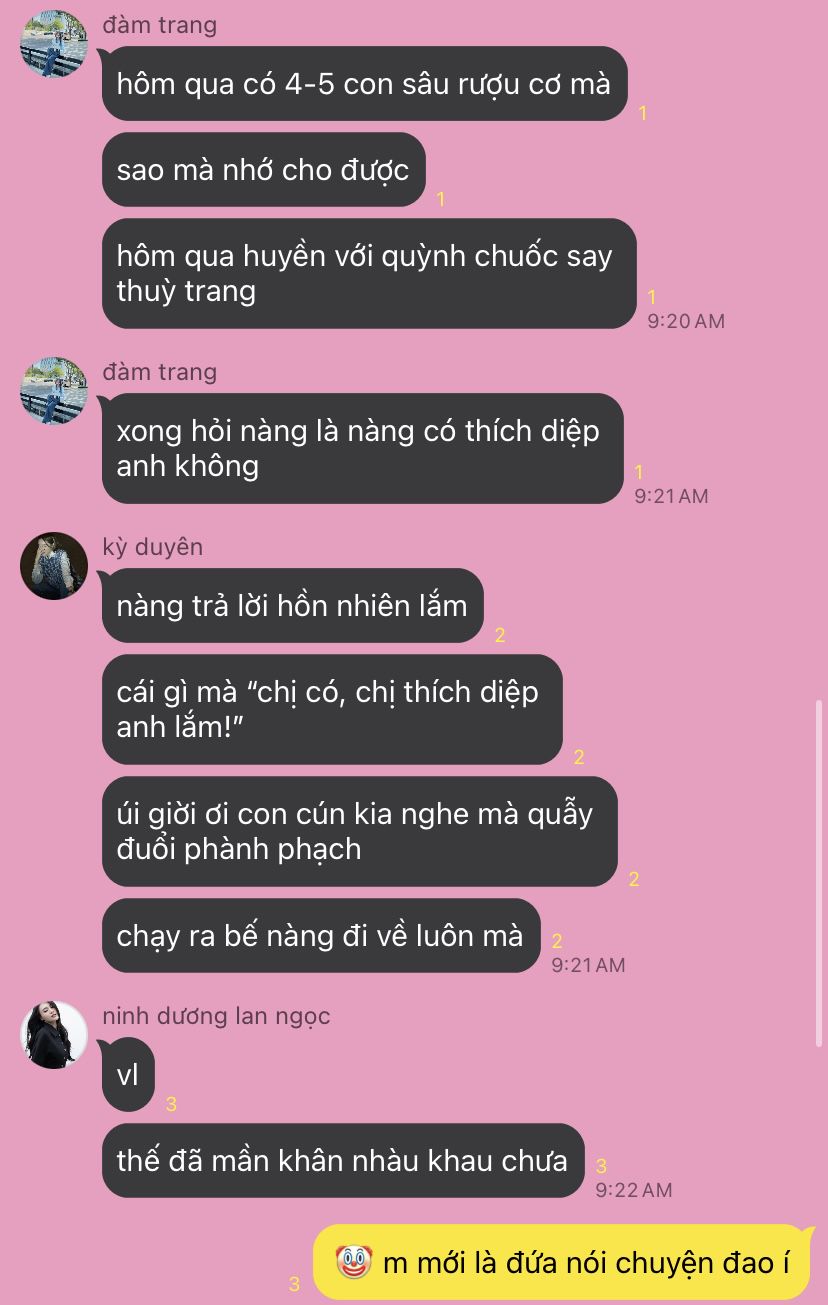Select the short "vl" message bubble
828x1305 pixels.
point(128,1075)
